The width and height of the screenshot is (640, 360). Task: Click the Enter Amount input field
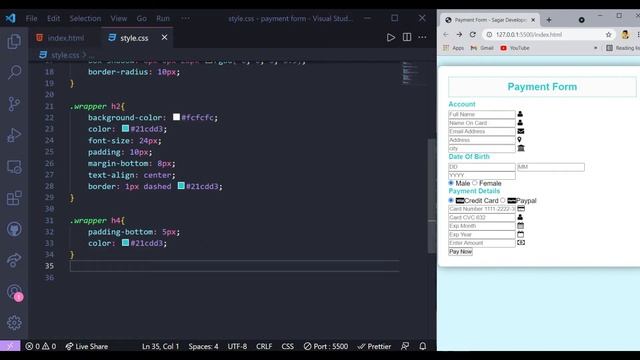click(482, 243)
